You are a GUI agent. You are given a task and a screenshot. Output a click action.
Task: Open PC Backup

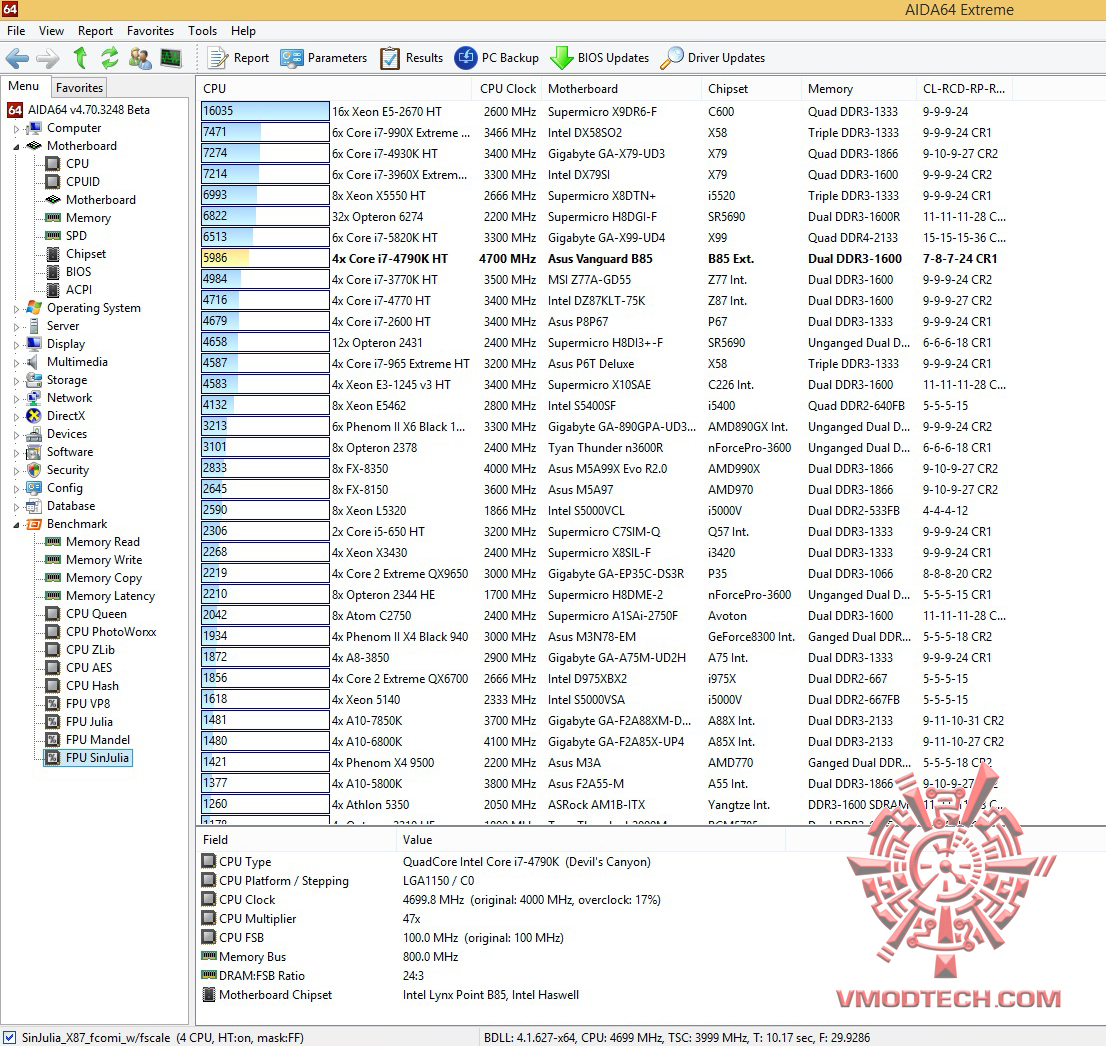[x=497, y=58]
